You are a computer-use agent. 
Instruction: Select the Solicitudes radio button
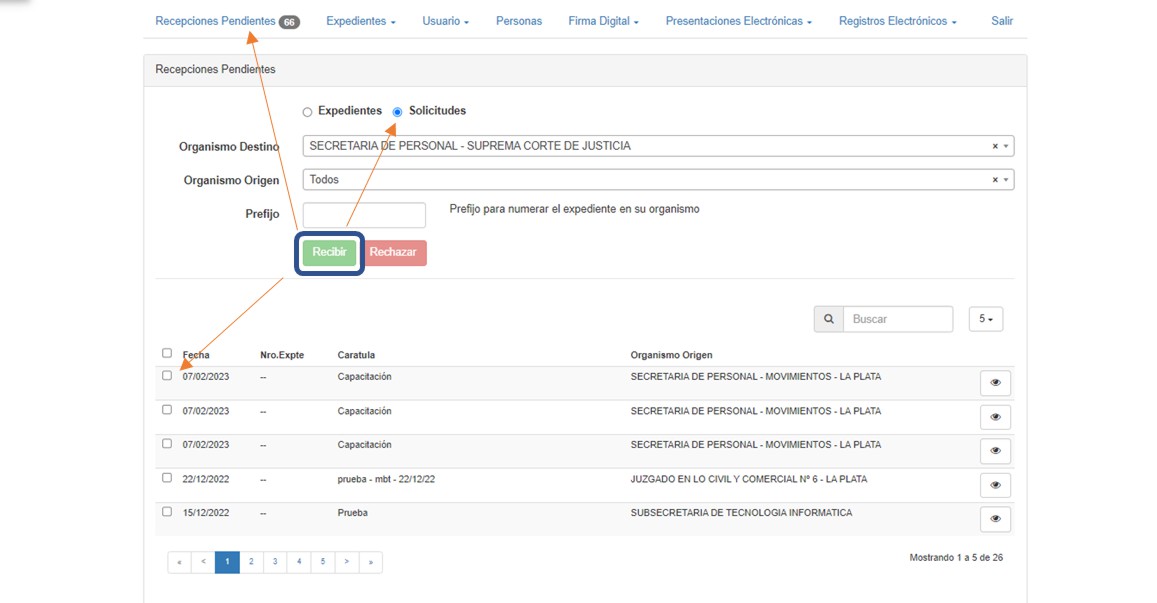(398, 112)
